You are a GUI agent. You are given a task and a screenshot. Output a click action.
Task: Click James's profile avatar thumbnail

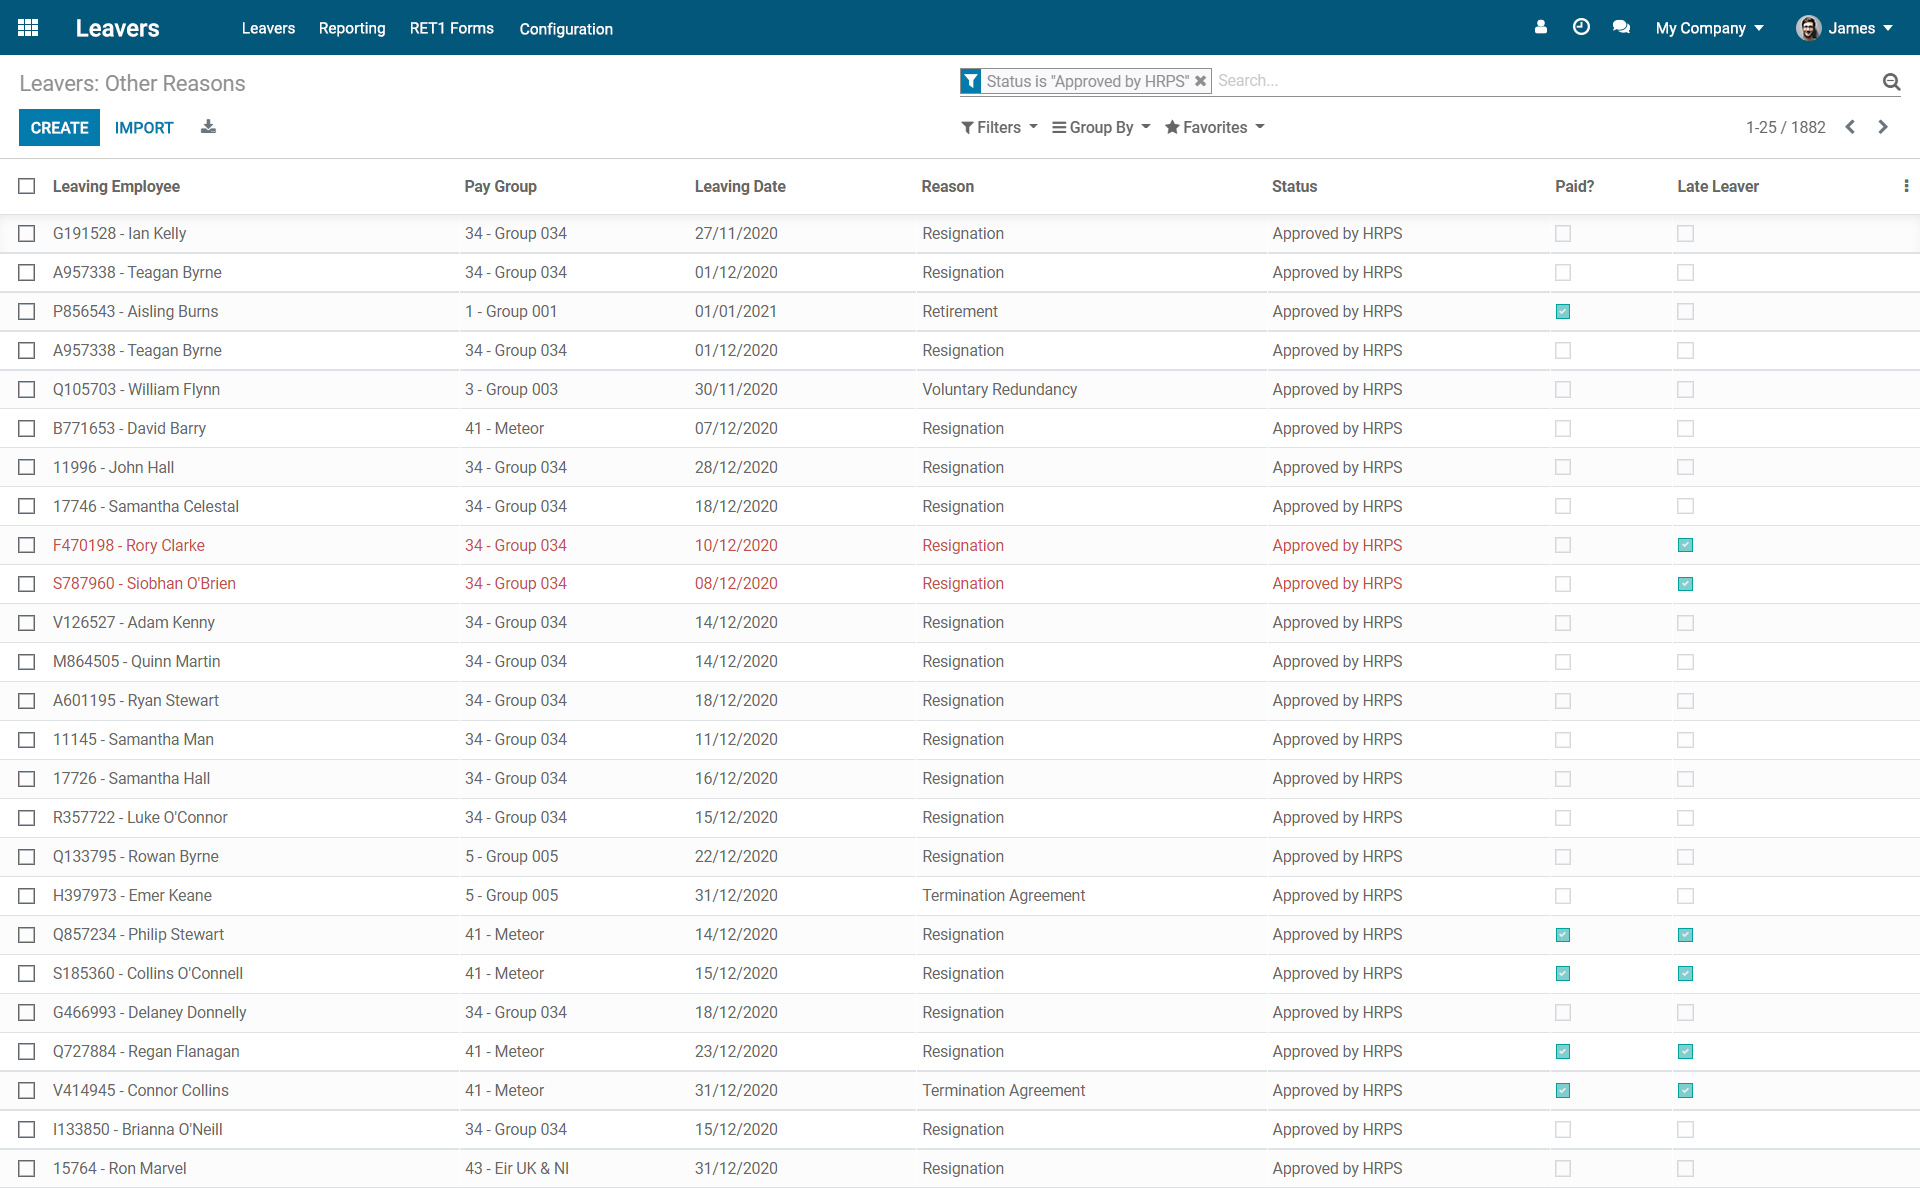coord(1810,27)
